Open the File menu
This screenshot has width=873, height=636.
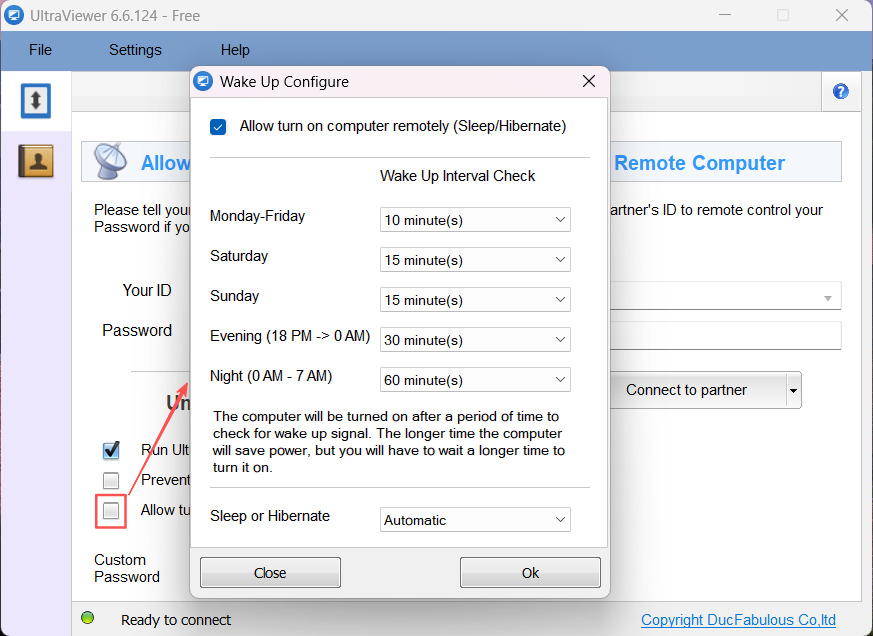[x=40, y=50]
